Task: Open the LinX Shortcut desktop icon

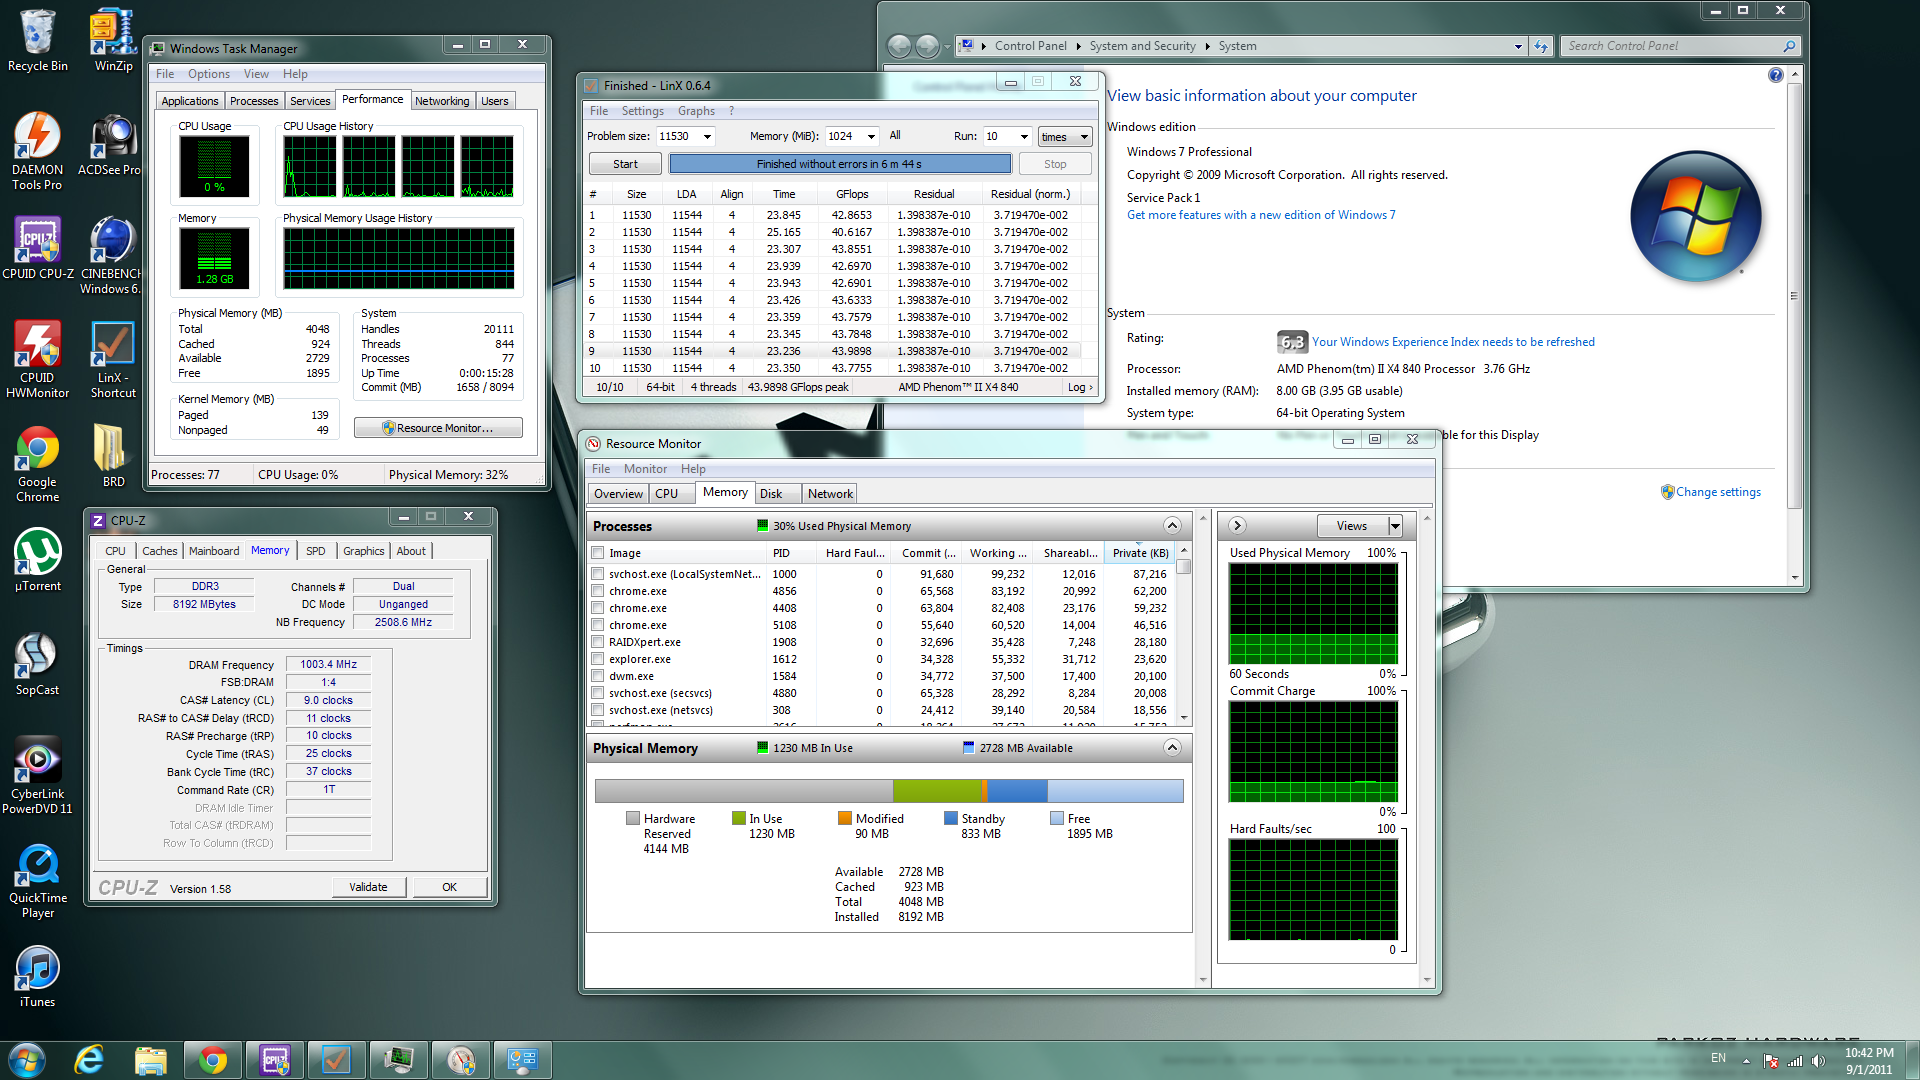Action: pyautogui.click(x=112, y=347)
